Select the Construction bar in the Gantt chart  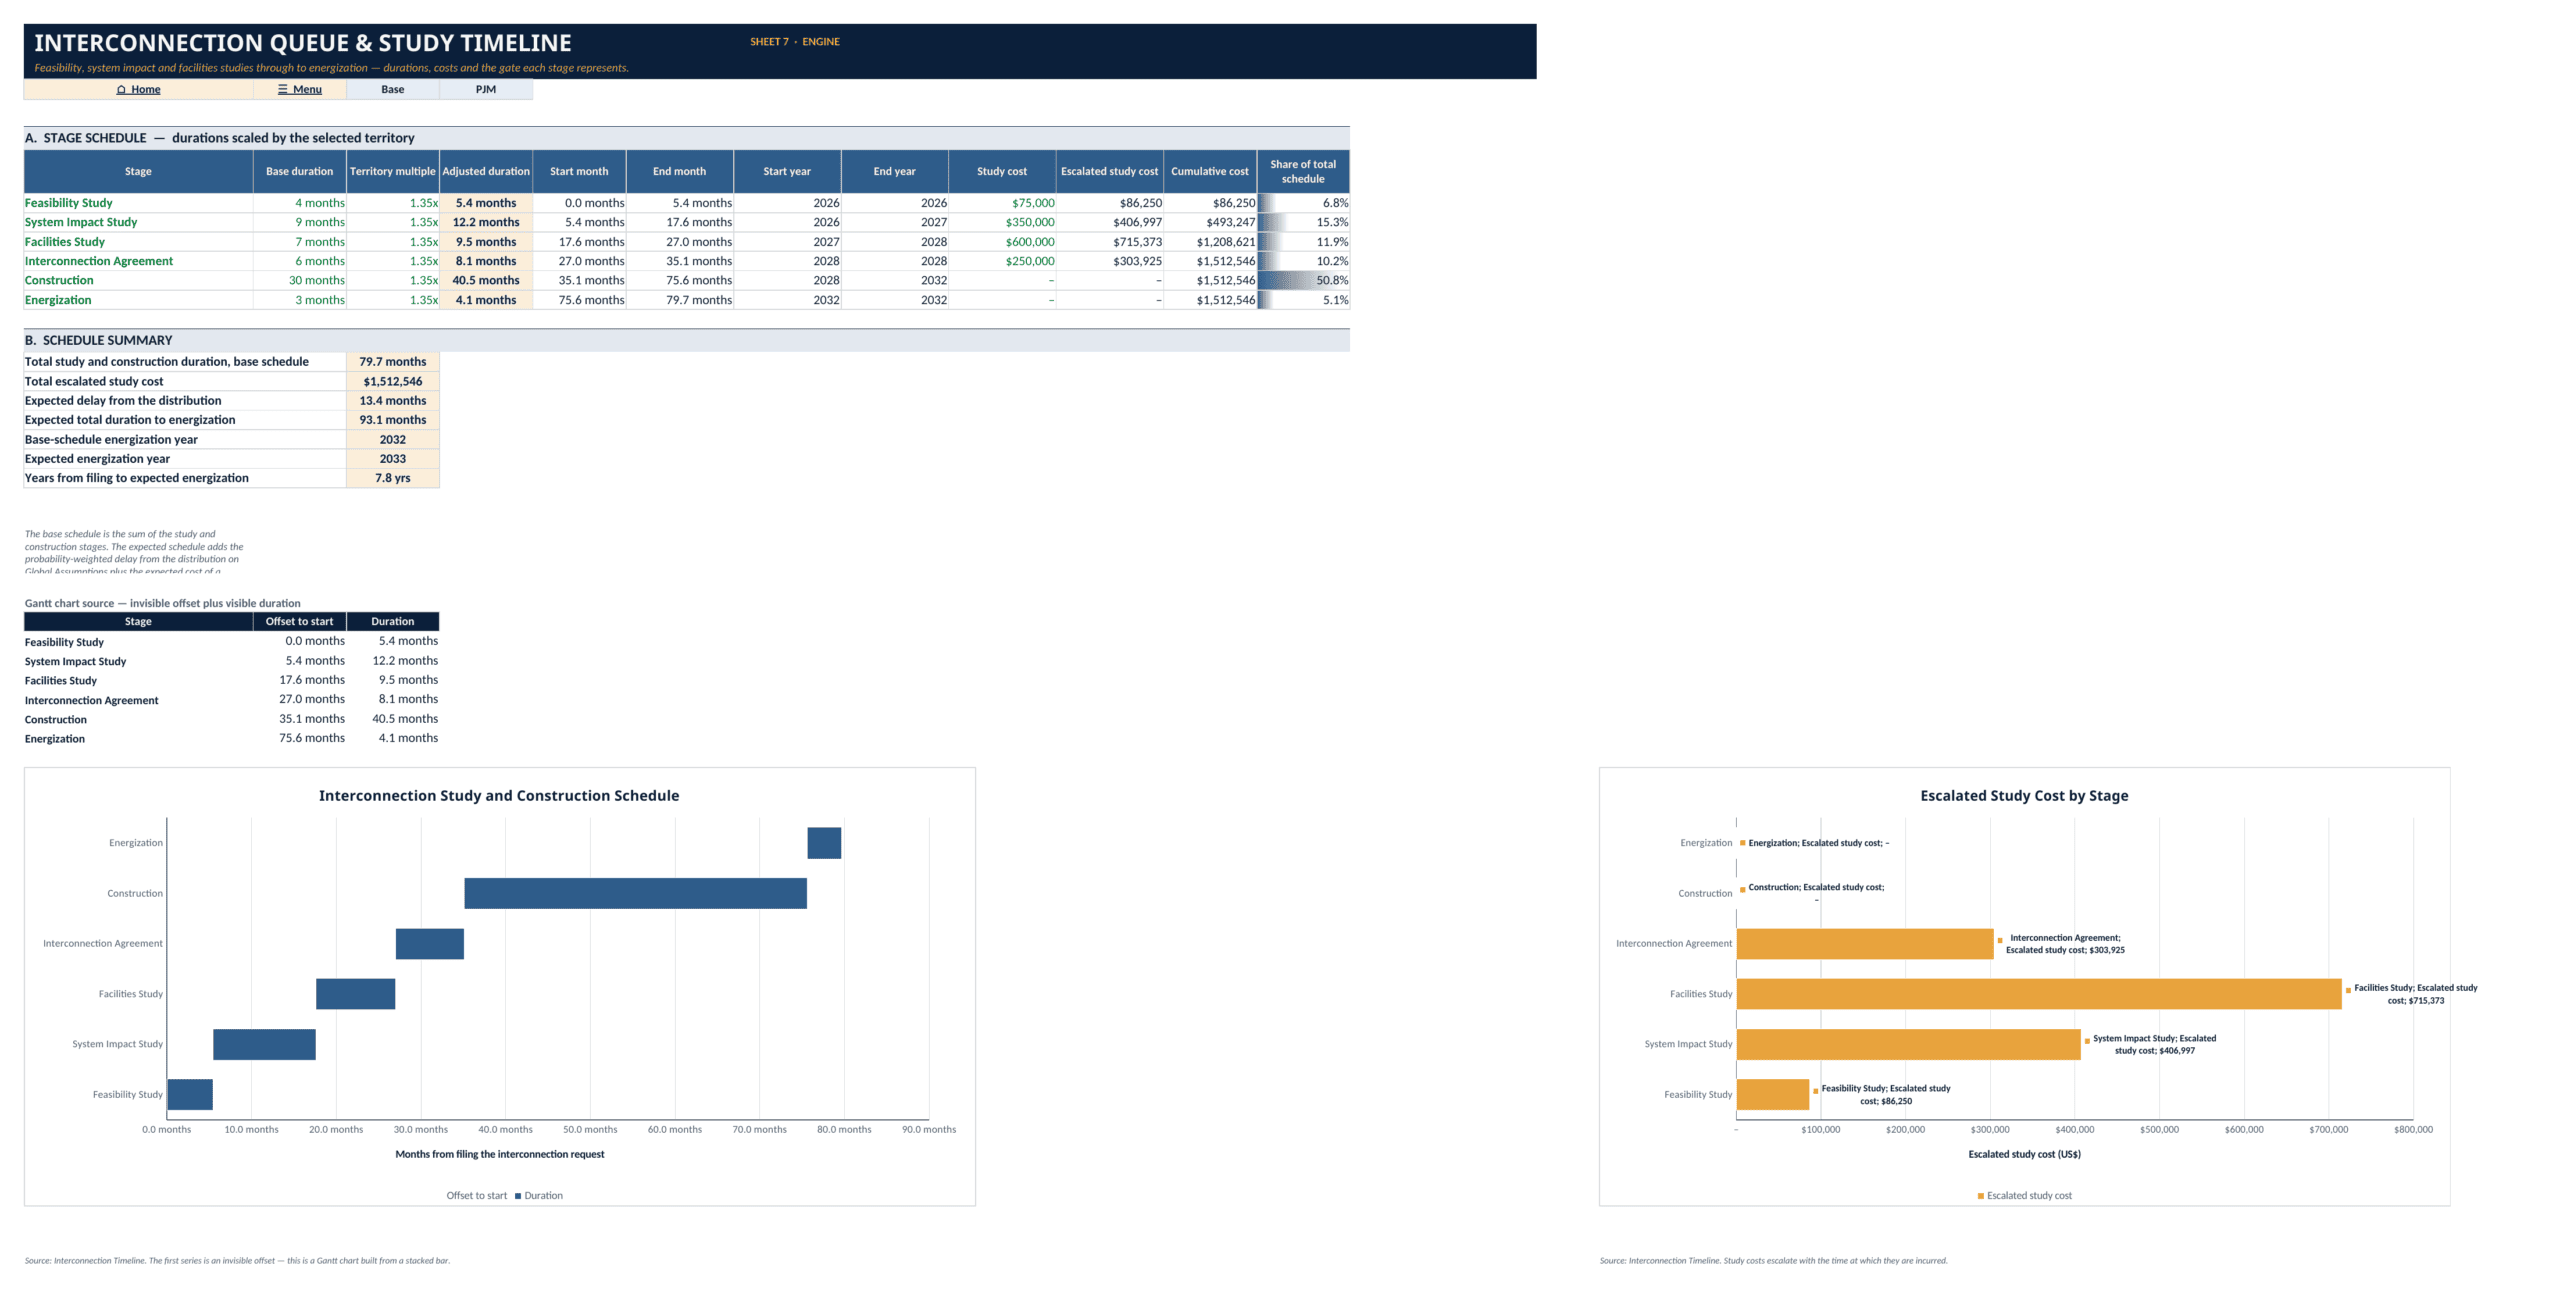tap(635, 893)
